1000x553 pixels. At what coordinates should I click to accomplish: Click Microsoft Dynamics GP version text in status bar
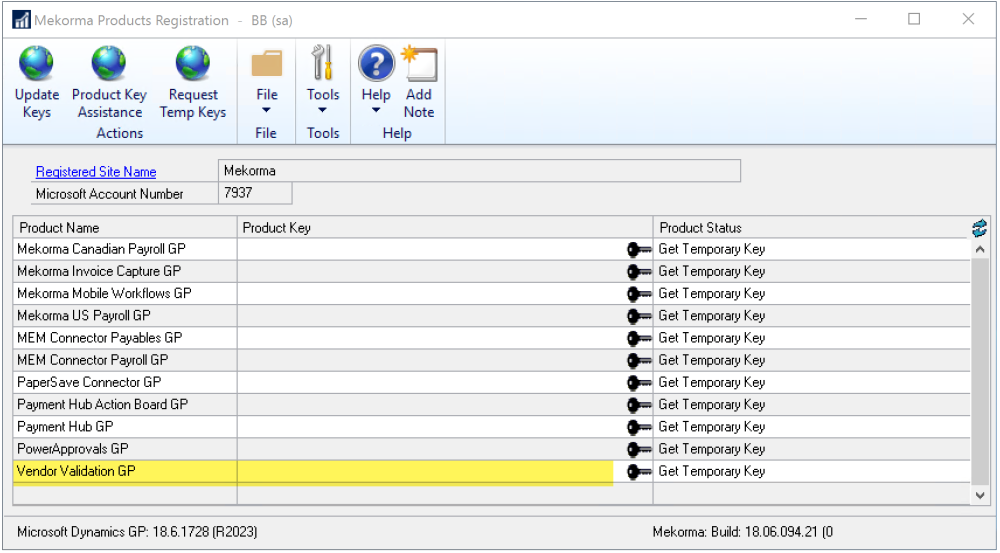pos(137,532)
